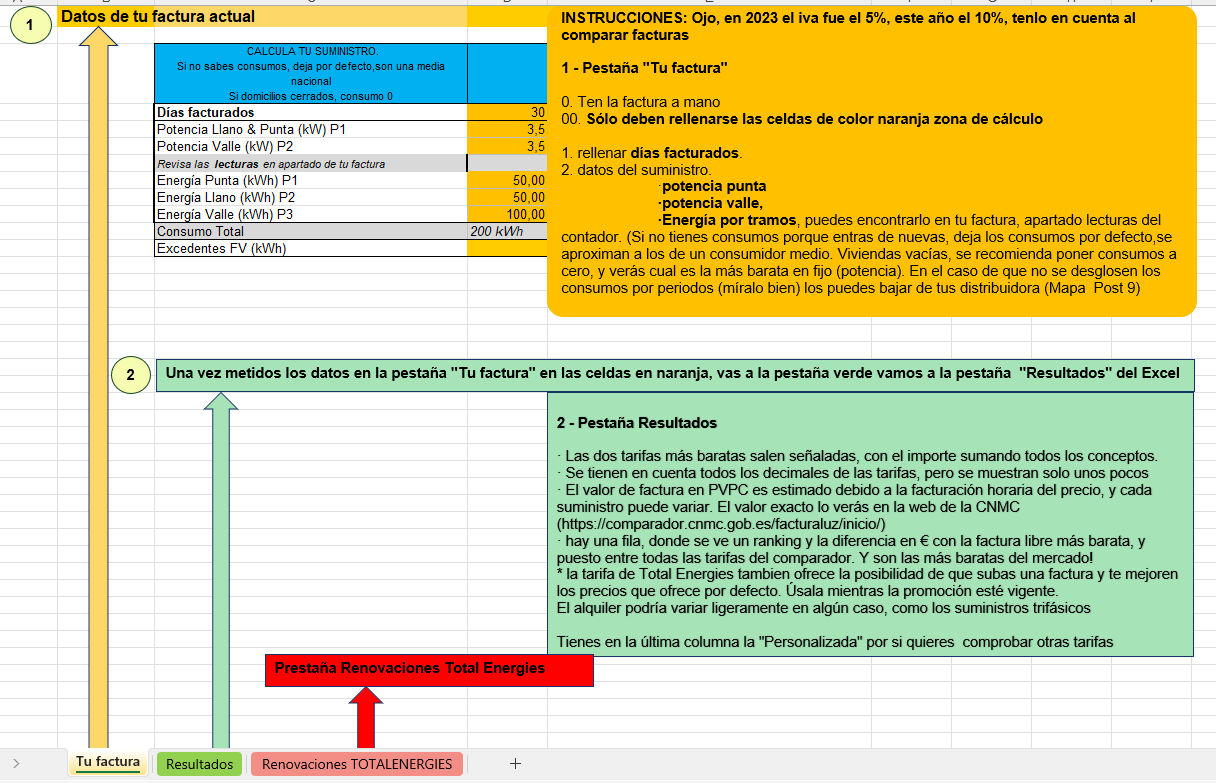Select the Potencia Llano & Punta value cell
The height and width of the screenshot is (783, 1216).
pos(507,129)
